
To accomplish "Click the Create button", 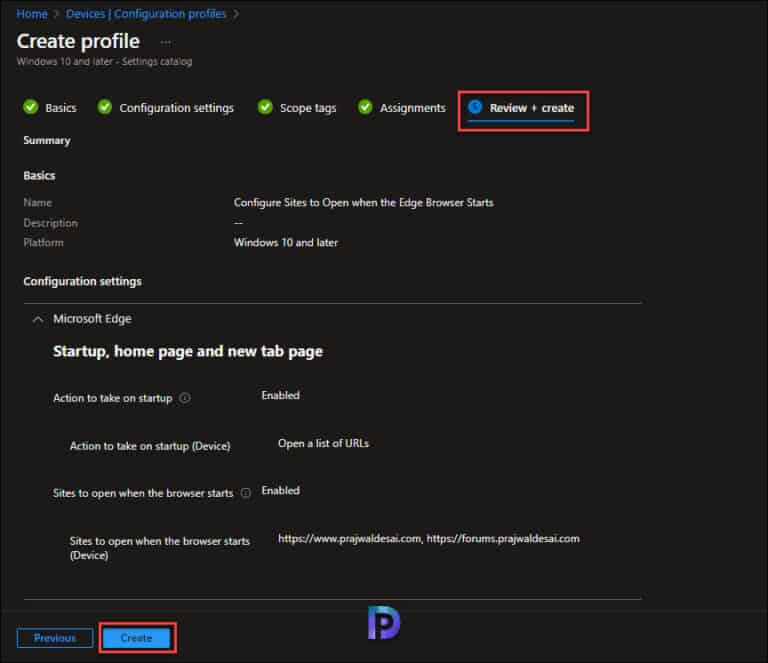I will tap(137, 638).
